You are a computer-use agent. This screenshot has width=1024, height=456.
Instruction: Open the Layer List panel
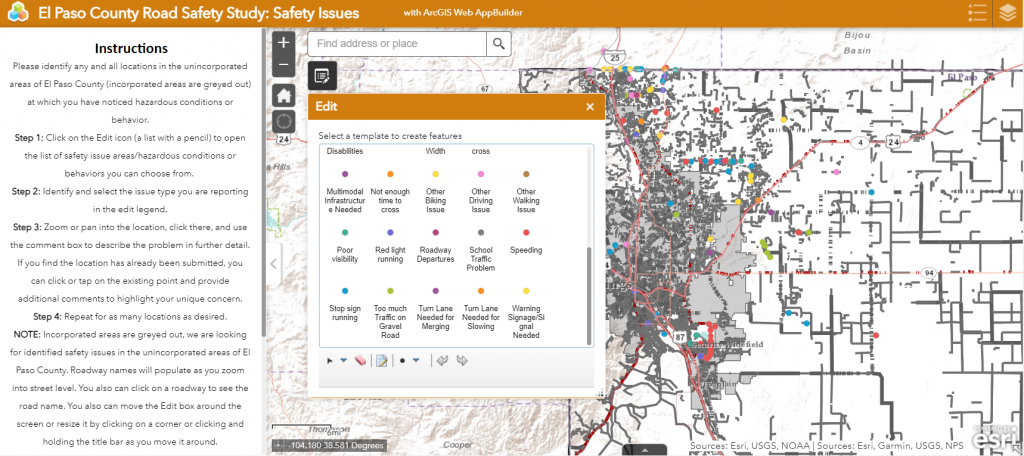coord(1008,13)
